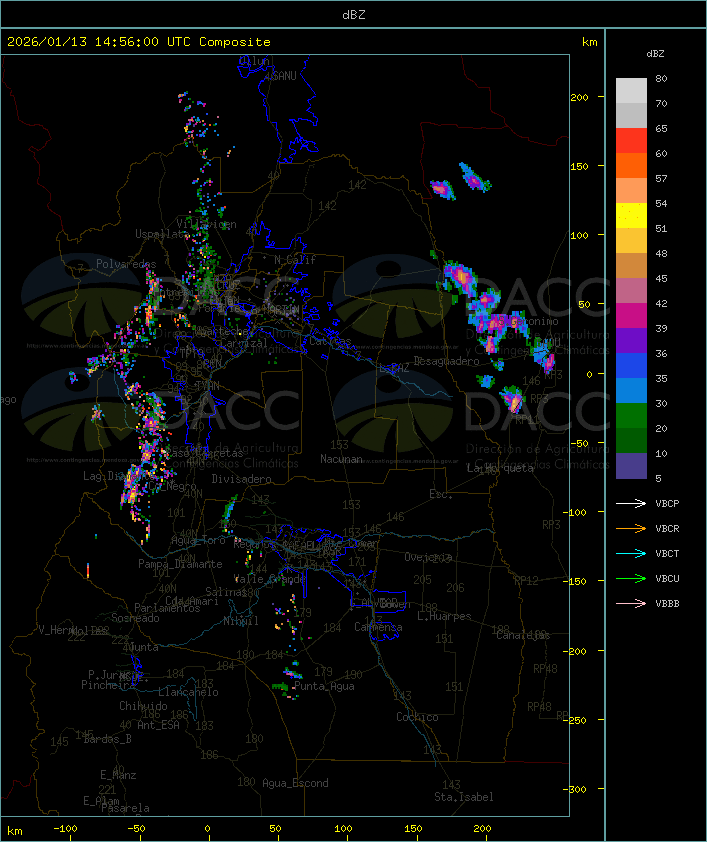Click the -300 tick on the vertical axis
707x842 pixels.
coord(576,789)
